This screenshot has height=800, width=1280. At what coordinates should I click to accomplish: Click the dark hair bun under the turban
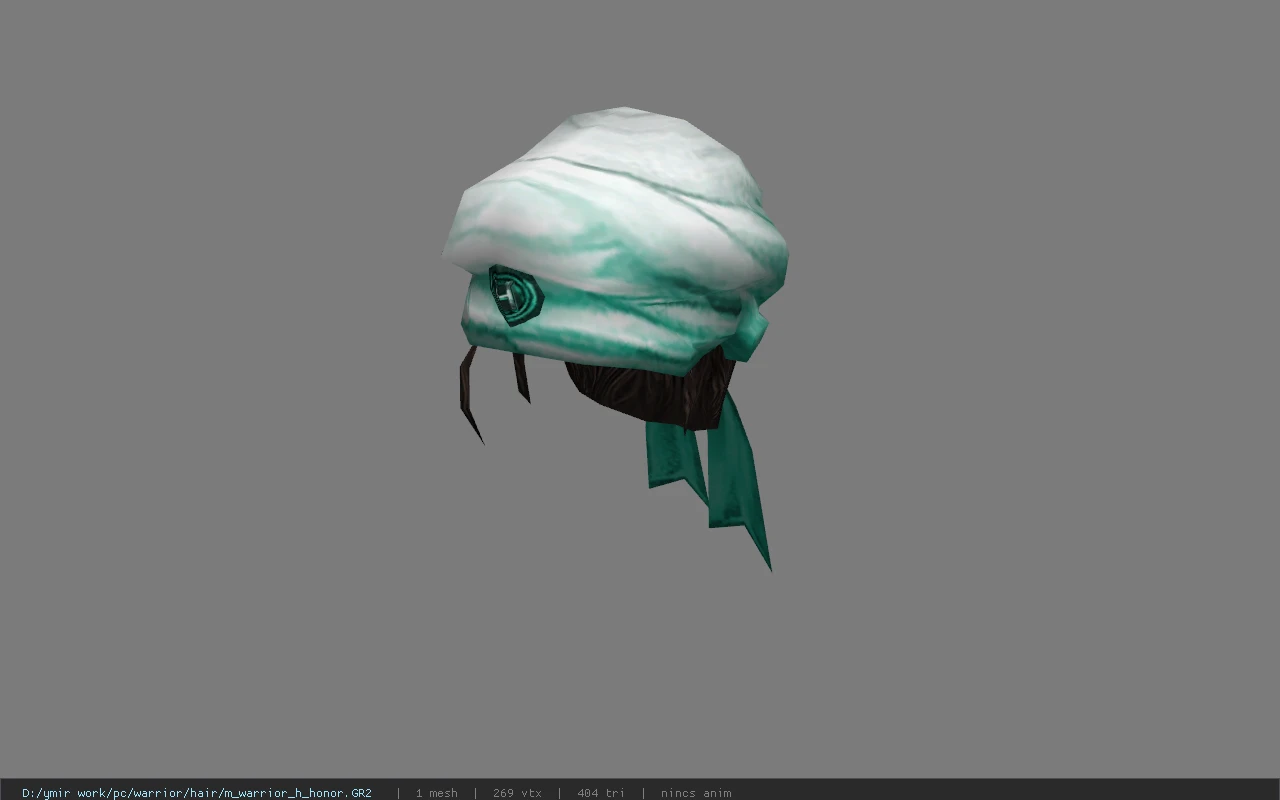[x=650, y=392]
